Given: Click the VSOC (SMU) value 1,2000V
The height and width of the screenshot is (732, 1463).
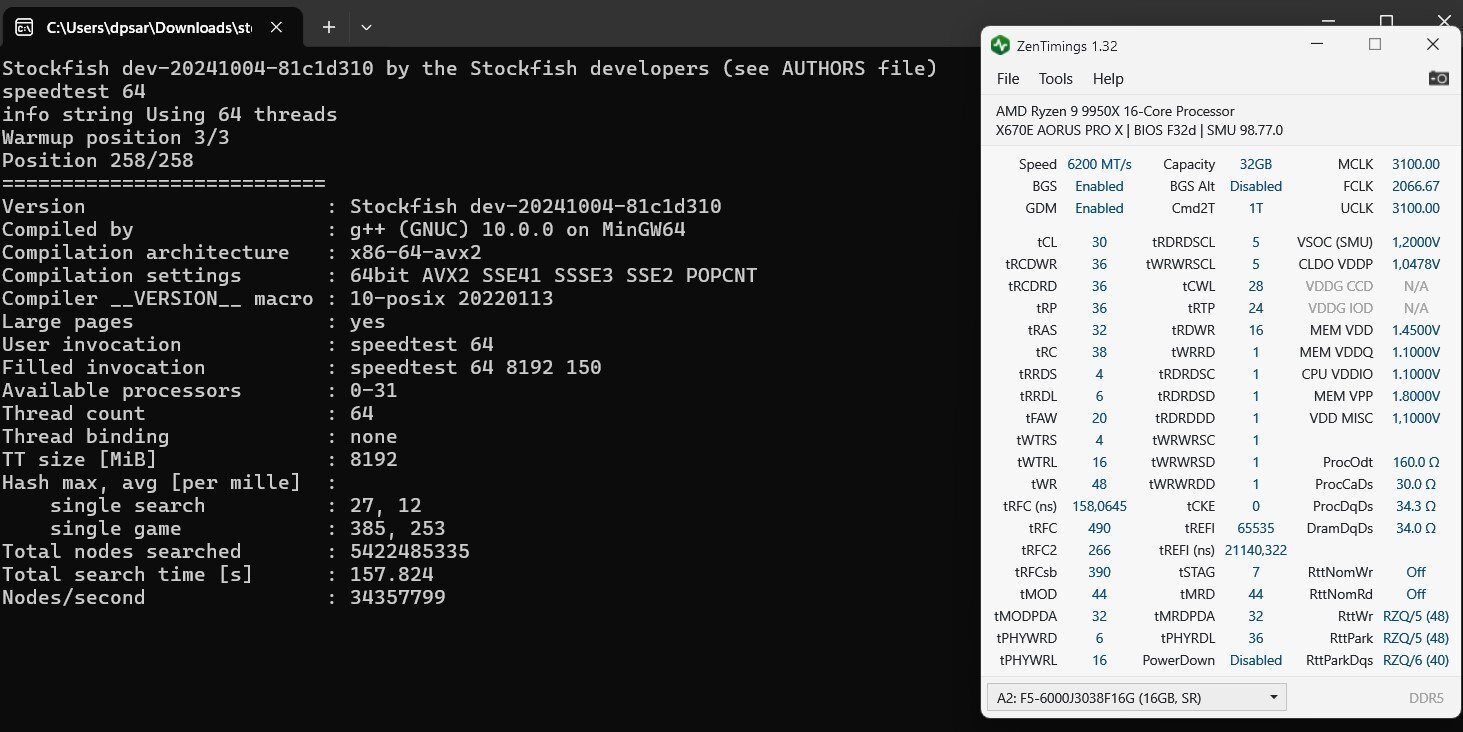Looking at the screenshot, I should pyautogui.click(x=1415, y=242).
